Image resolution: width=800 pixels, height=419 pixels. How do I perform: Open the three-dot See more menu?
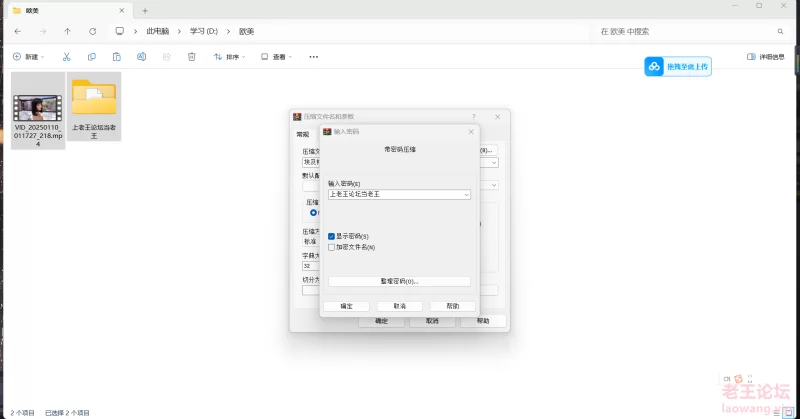pyautogui.click(x=314, y=57)
